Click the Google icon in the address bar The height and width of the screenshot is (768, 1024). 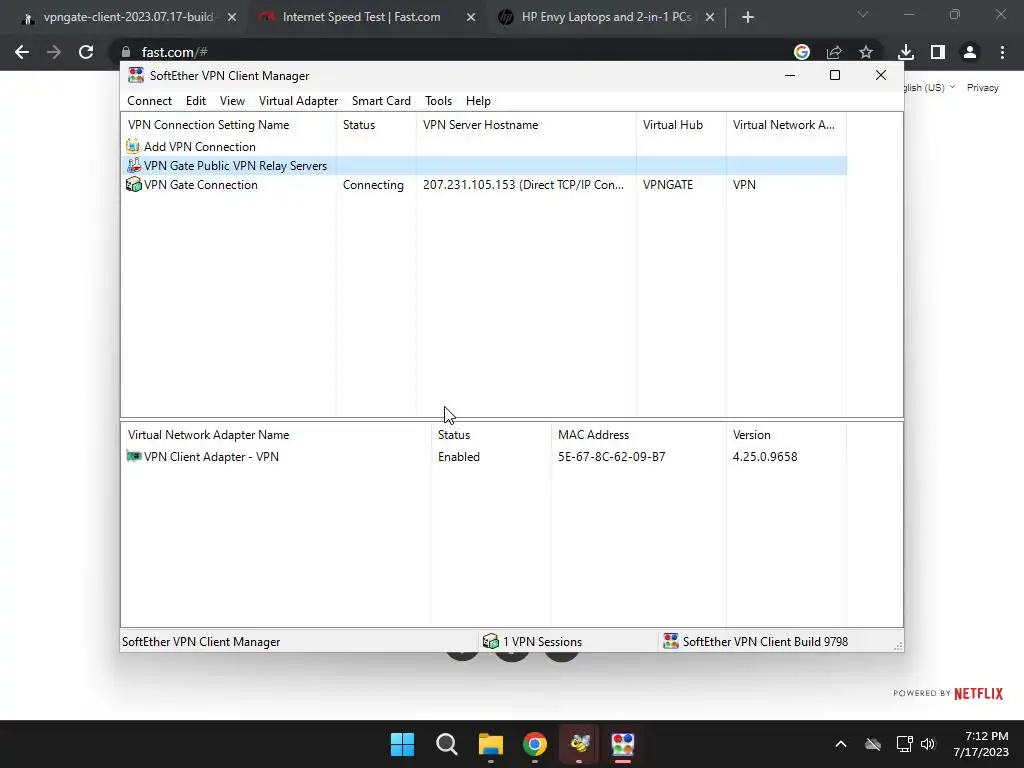(x=802, y=52)
